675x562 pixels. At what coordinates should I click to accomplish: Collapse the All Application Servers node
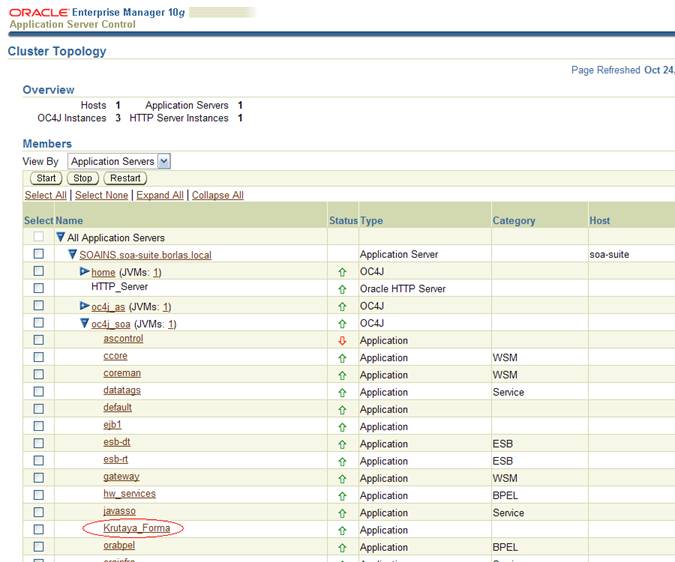(x=60, y=237)
